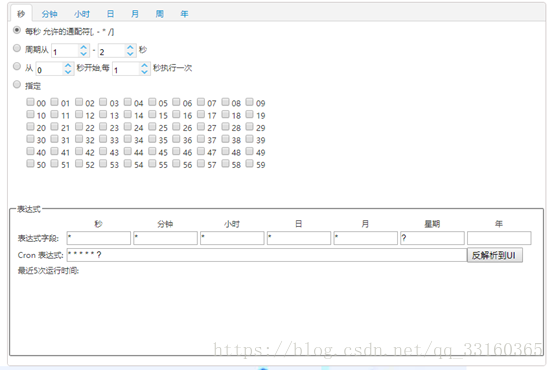Tick the 45 second checkbox
Screen dimensions: 554x370
tap(152, 151)
